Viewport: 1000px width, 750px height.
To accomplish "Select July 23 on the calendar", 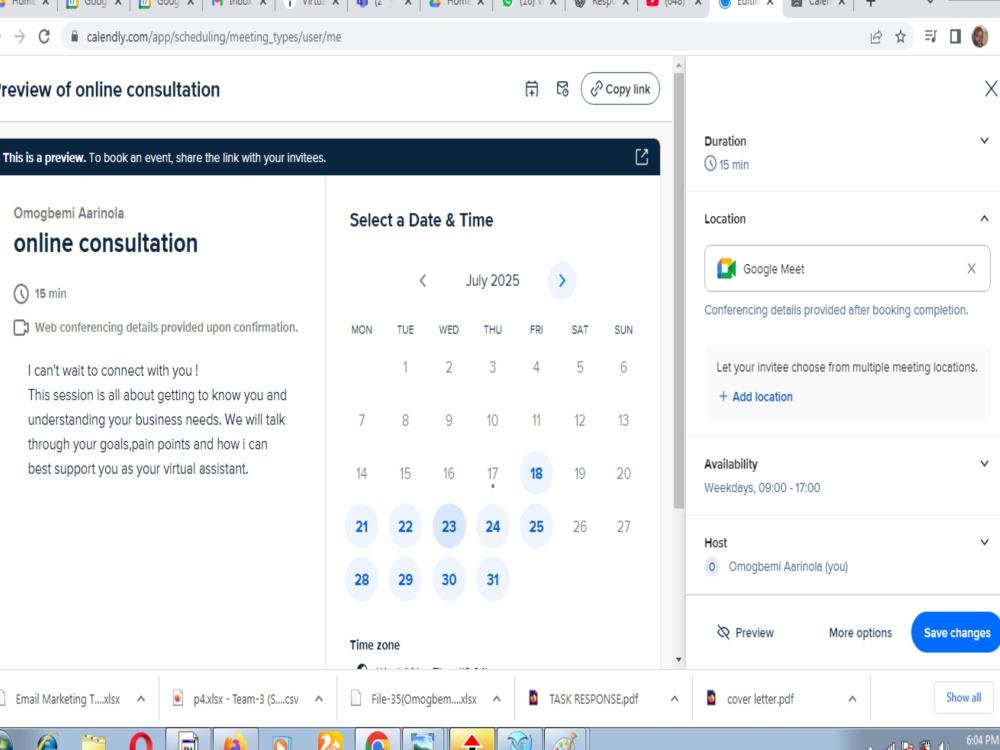I will [449, 526].
